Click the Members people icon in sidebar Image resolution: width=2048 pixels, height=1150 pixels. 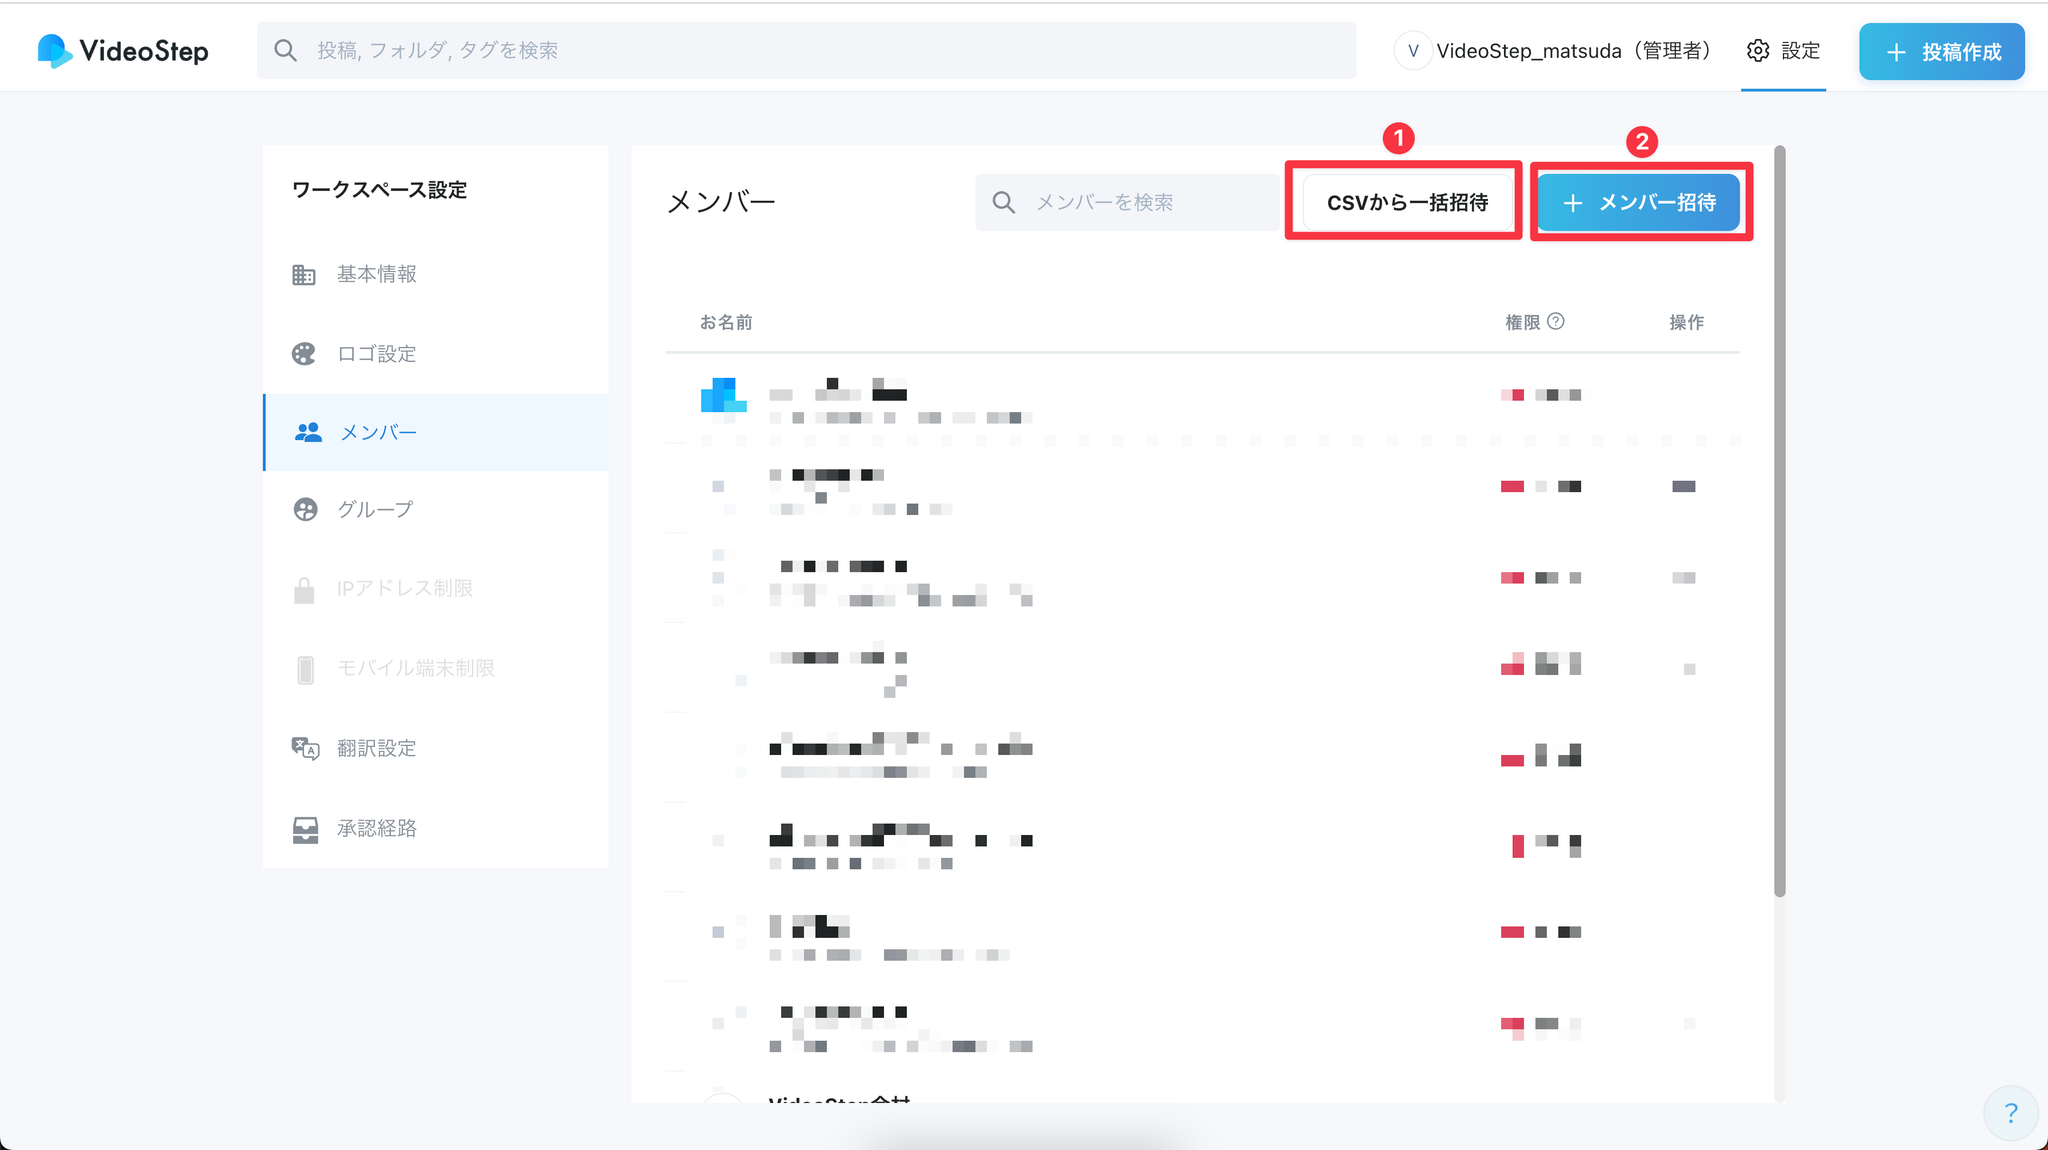[x=308, y=432]
